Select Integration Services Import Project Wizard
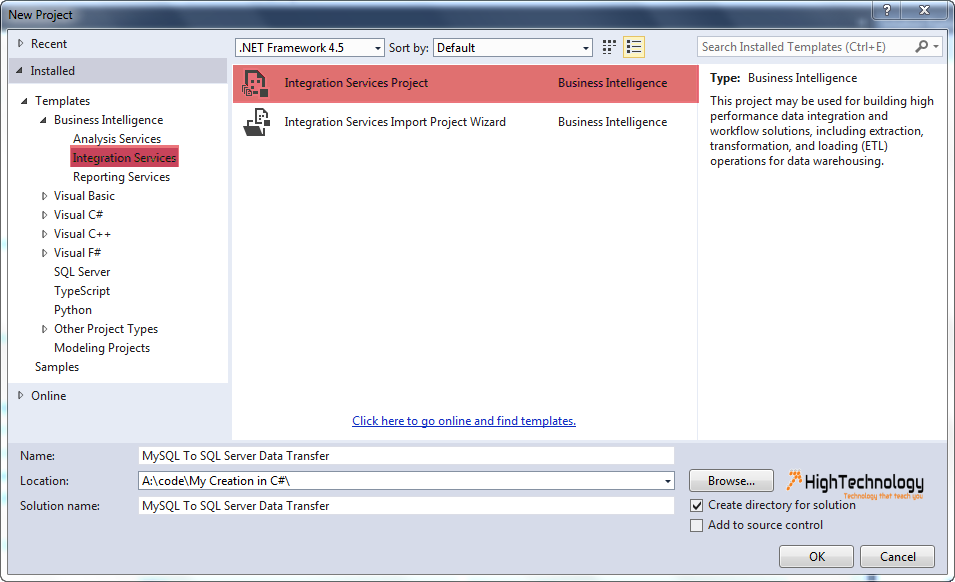 pos(465,122)
